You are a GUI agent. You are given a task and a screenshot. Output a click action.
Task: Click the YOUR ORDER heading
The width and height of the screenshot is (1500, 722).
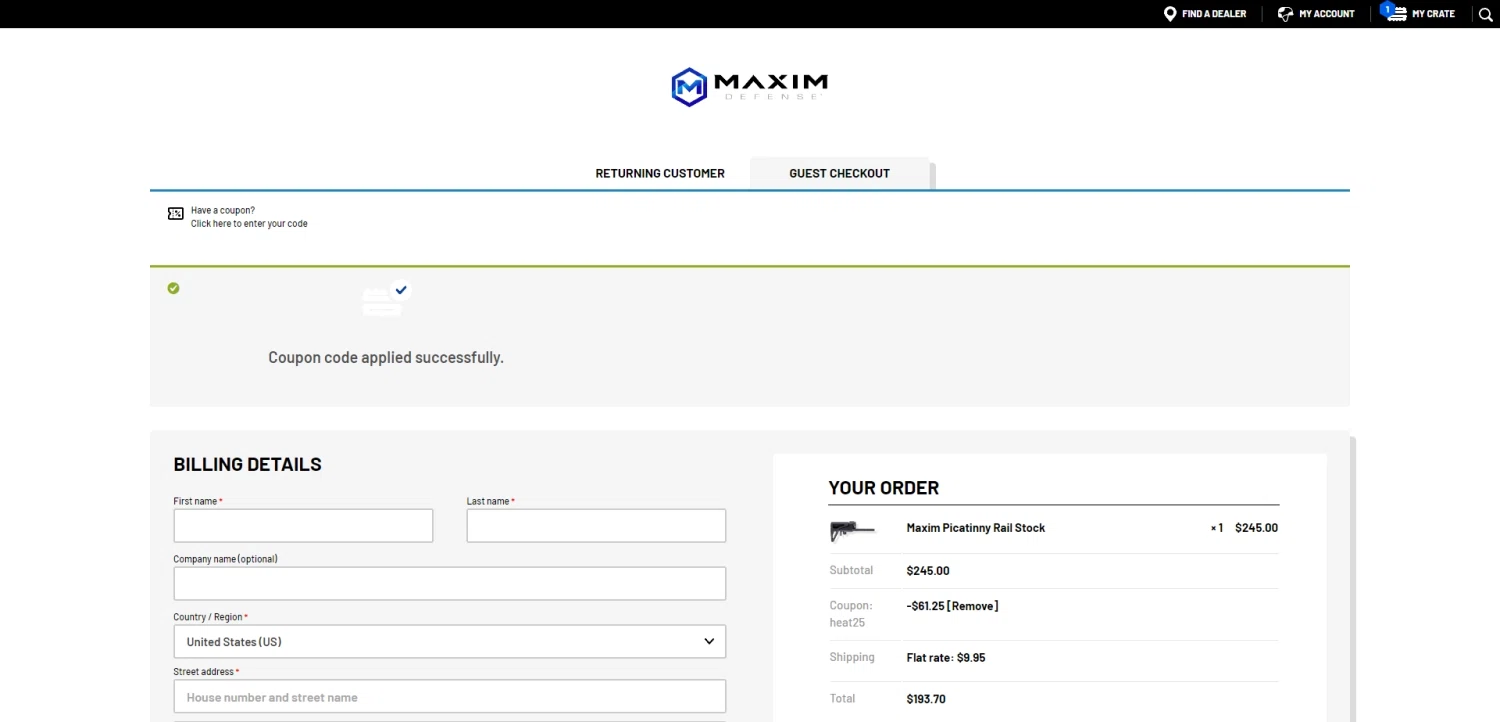point(884,488)
